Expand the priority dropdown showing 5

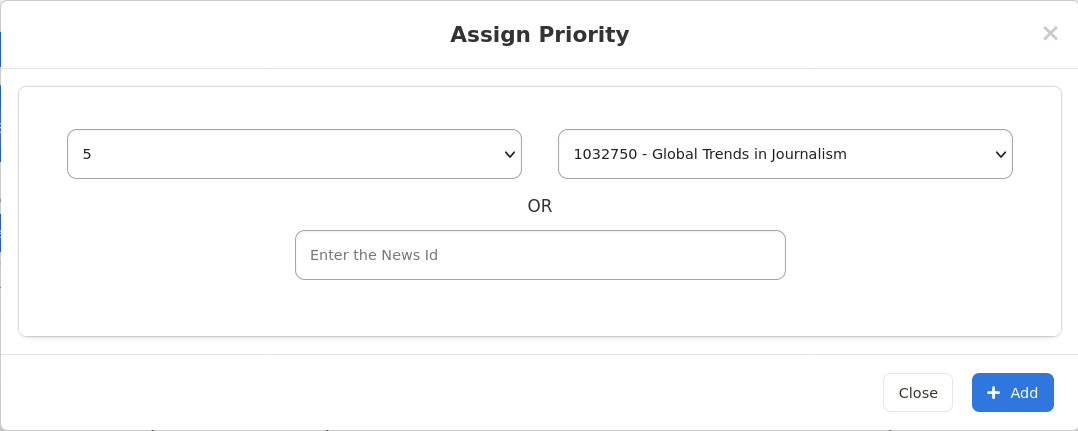click(x=294, y=154)
